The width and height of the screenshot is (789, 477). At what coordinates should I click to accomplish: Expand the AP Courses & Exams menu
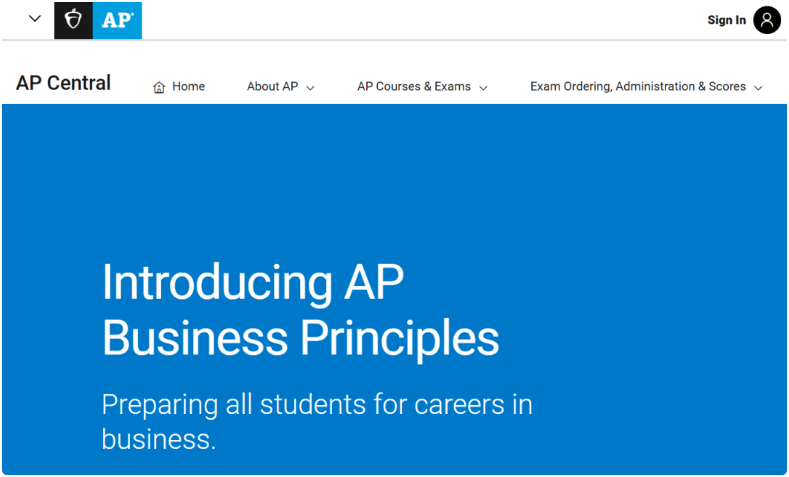pos(423,87)
